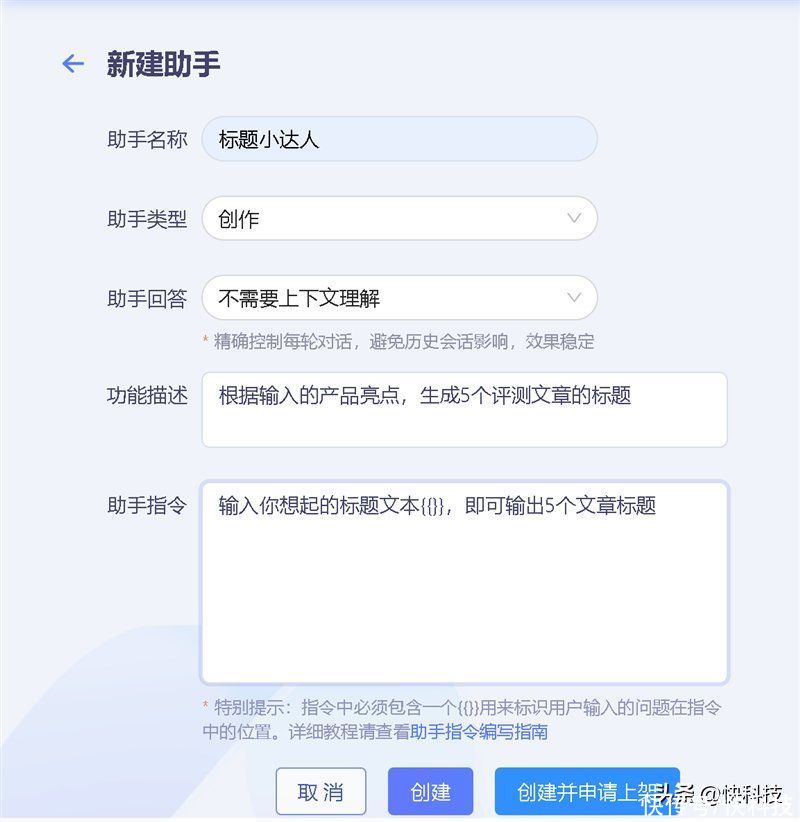Screen dimensions: 800x822
Task: Select the 助手回答 field label
Action: (x=147, y=298)
